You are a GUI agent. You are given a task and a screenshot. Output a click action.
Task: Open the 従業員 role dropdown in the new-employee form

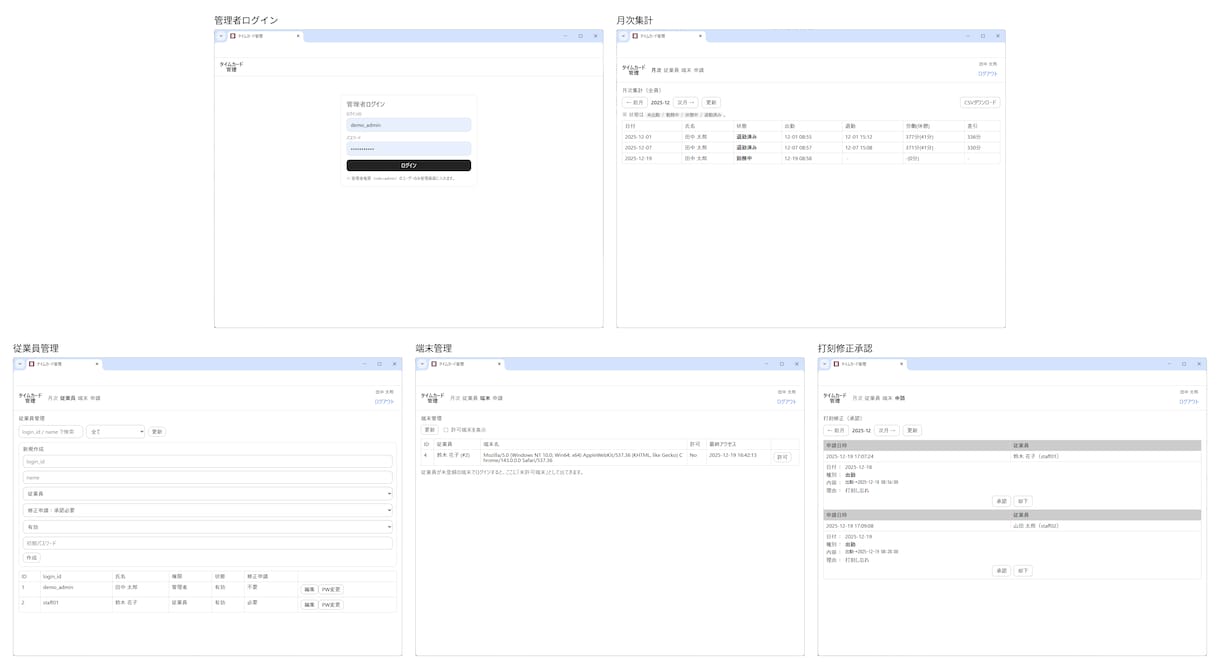(207, 494)
